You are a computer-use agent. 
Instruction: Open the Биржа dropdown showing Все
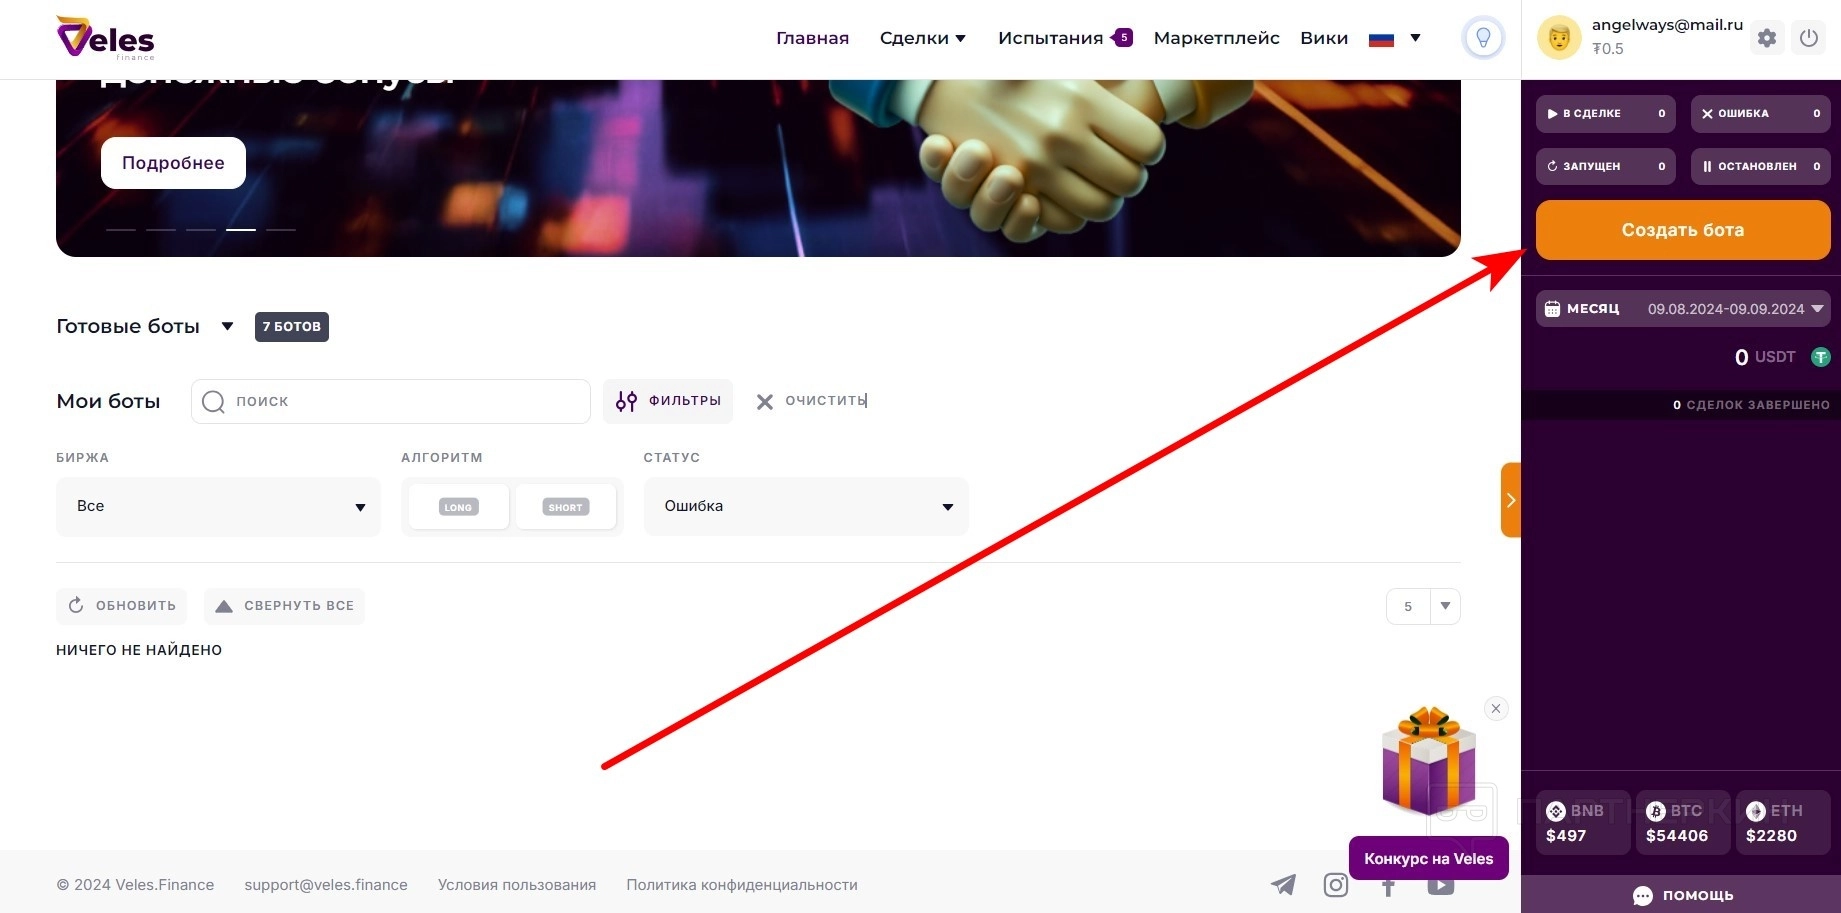pos(218,506)
